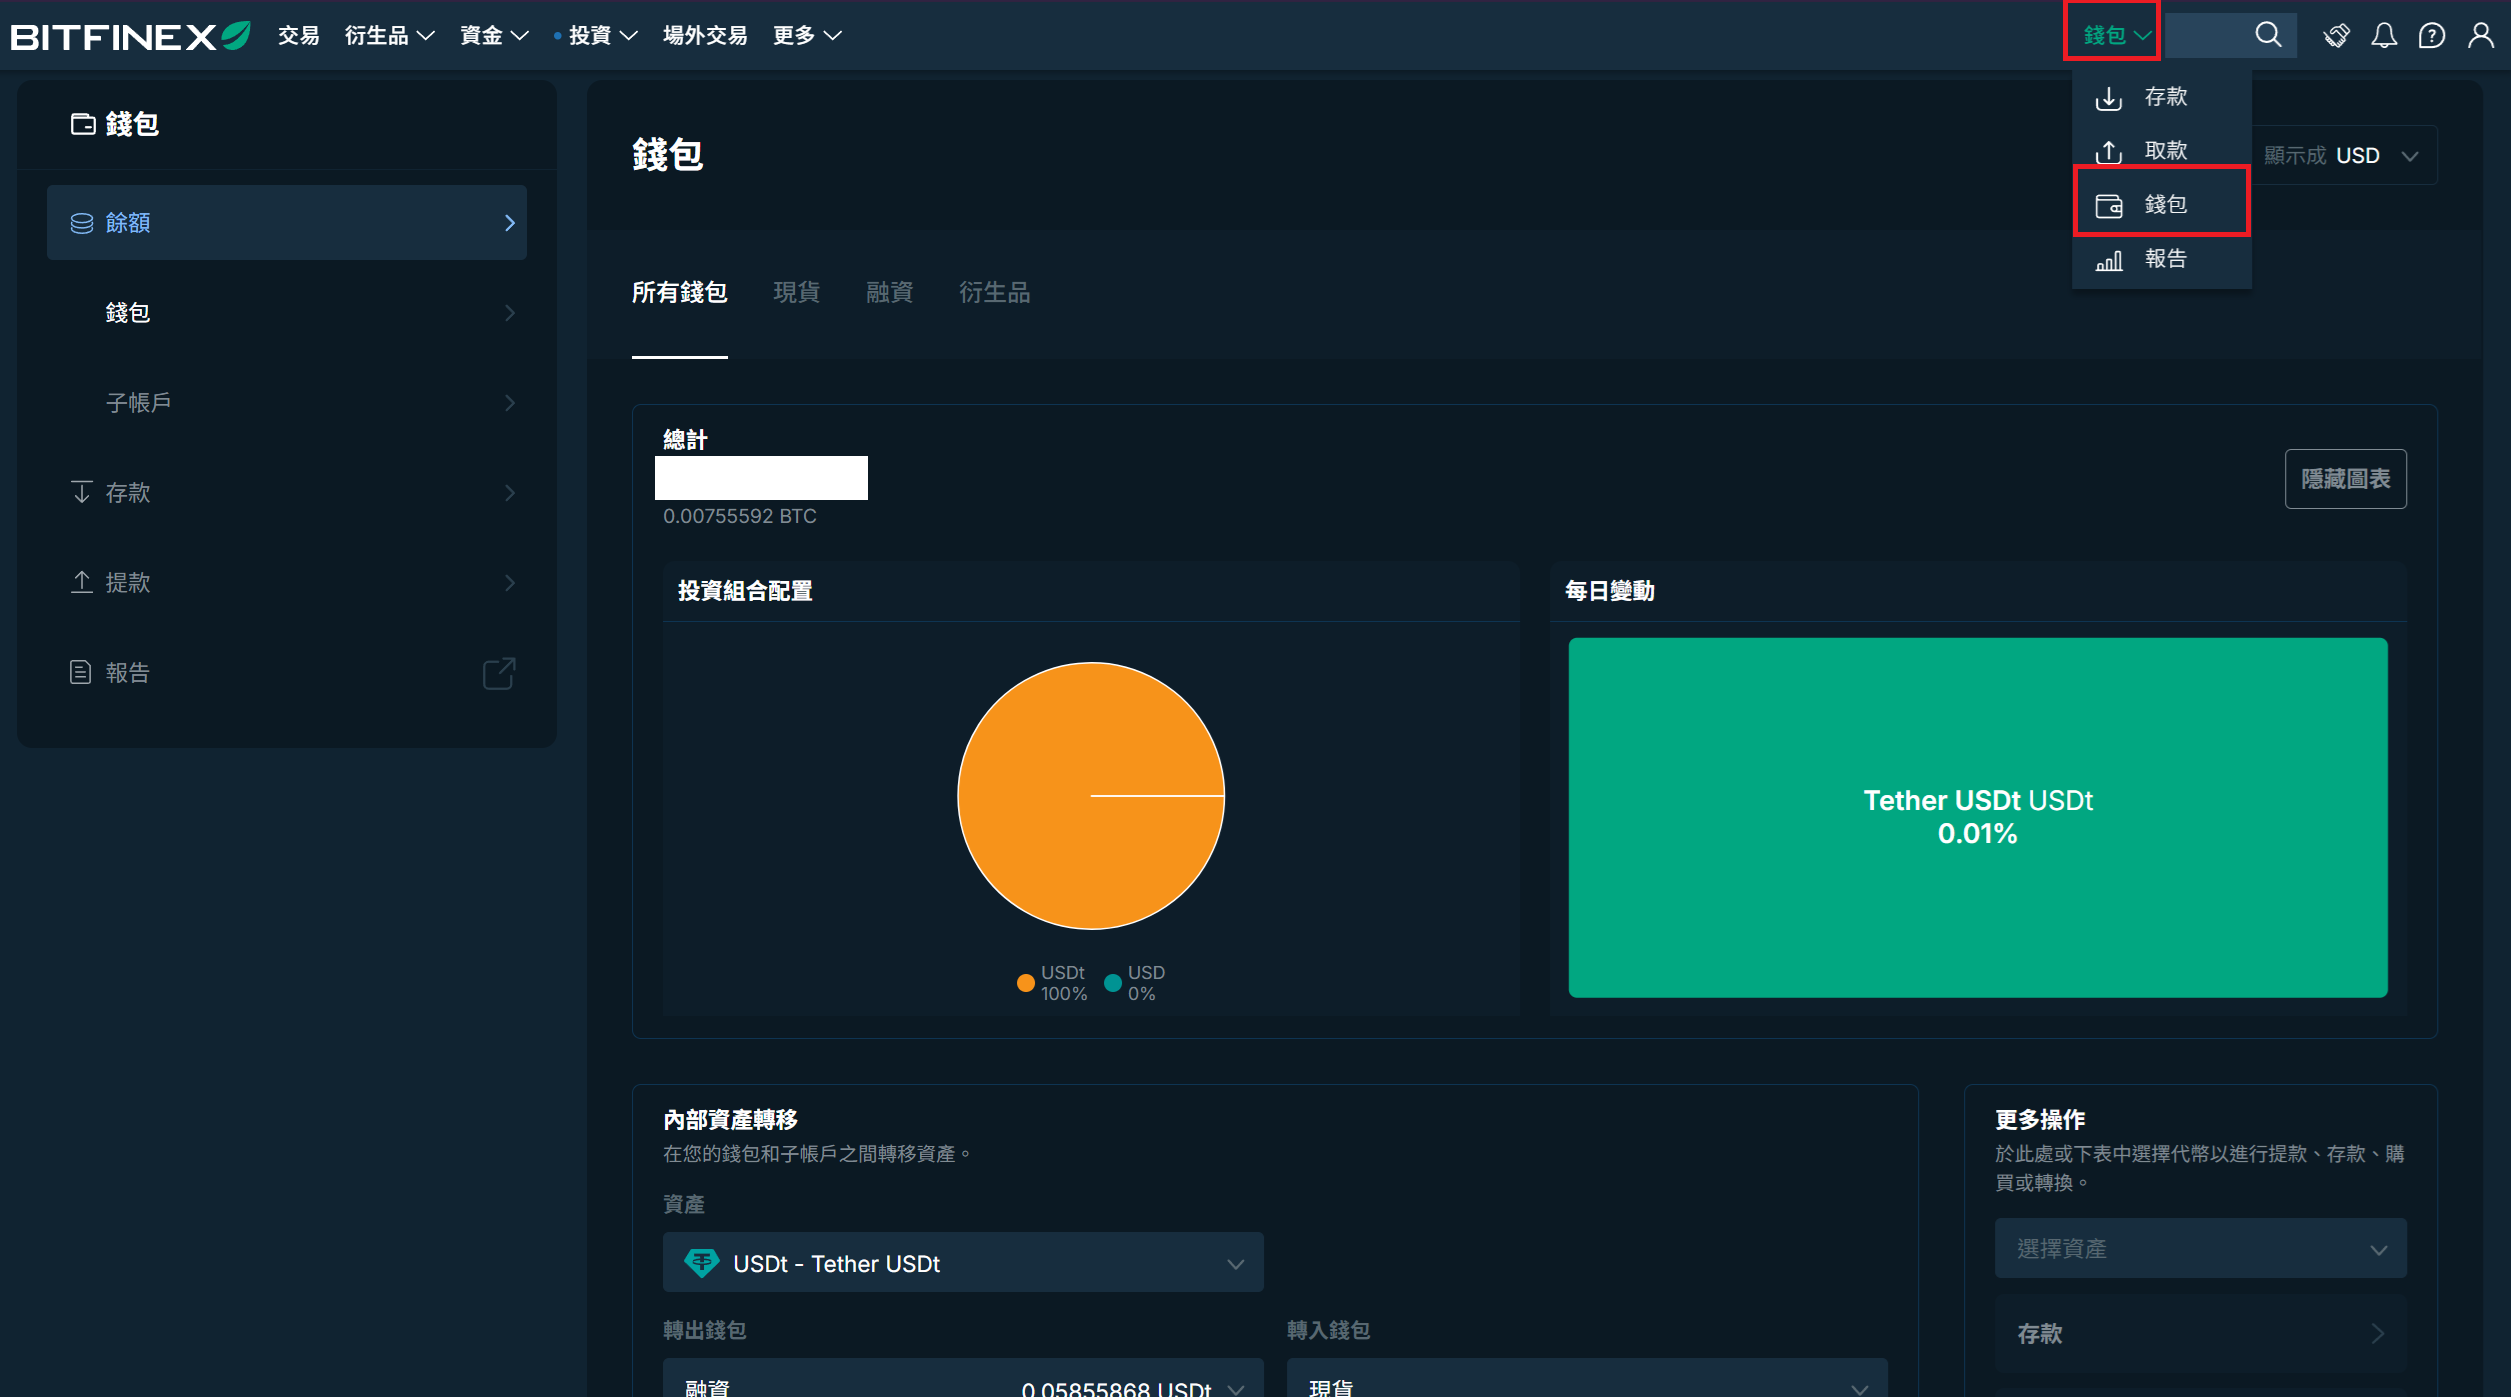Click the Bitfinex logo
This screenshot has height=1397, width=2511.
[130, 36]
